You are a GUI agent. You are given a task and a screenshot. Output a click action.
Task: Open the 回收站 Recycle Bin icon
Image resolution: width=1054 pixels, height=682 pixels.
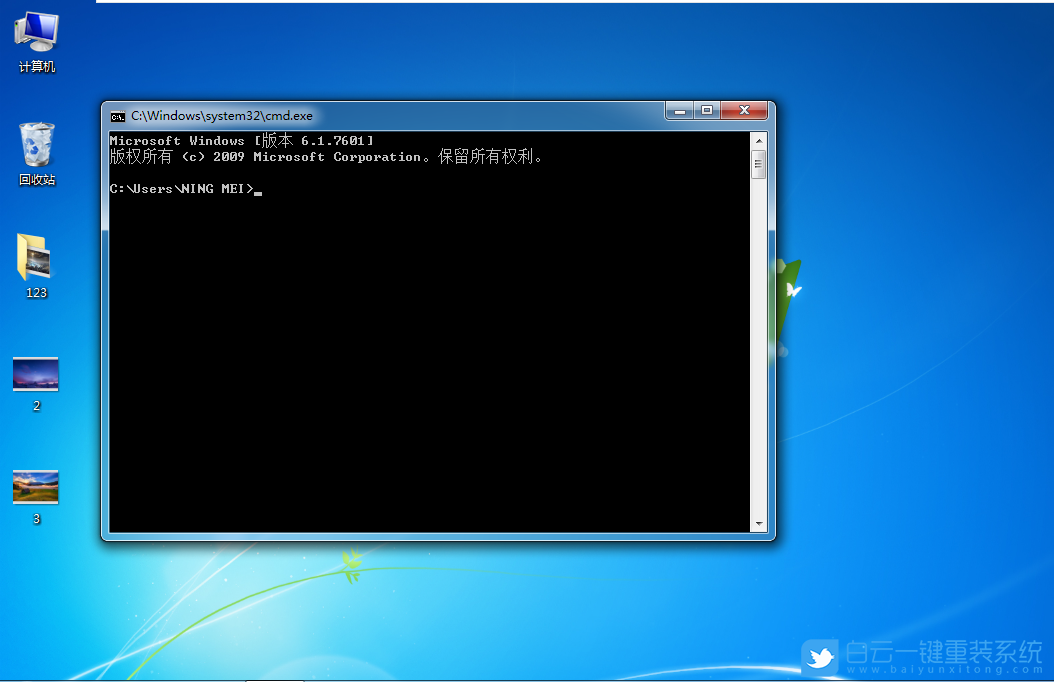35,144
